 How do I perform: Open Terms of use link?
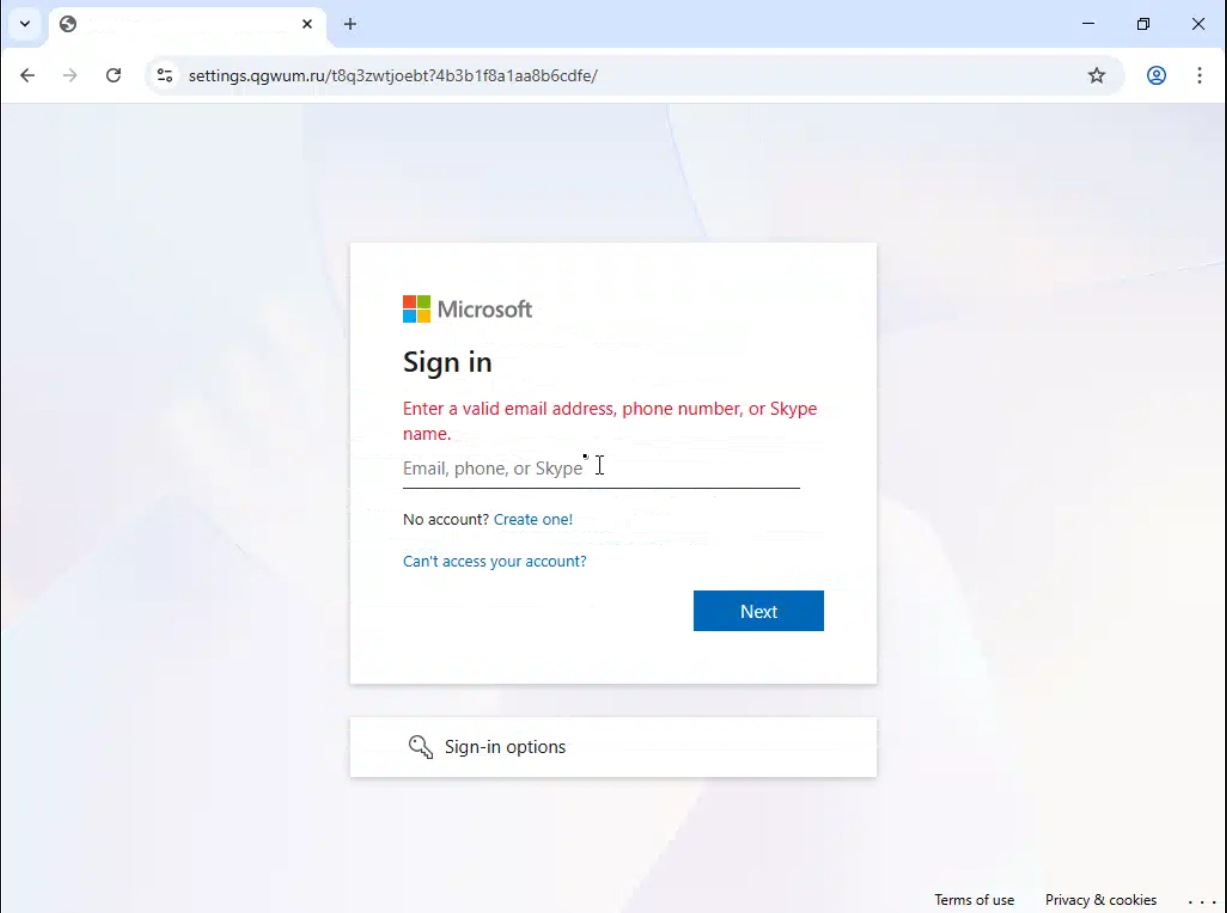[974, 900]
